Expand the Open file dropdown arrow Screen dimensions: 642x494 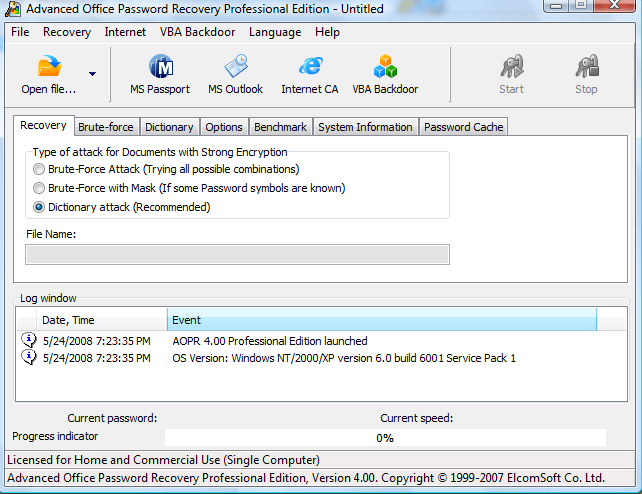point(92,74)
